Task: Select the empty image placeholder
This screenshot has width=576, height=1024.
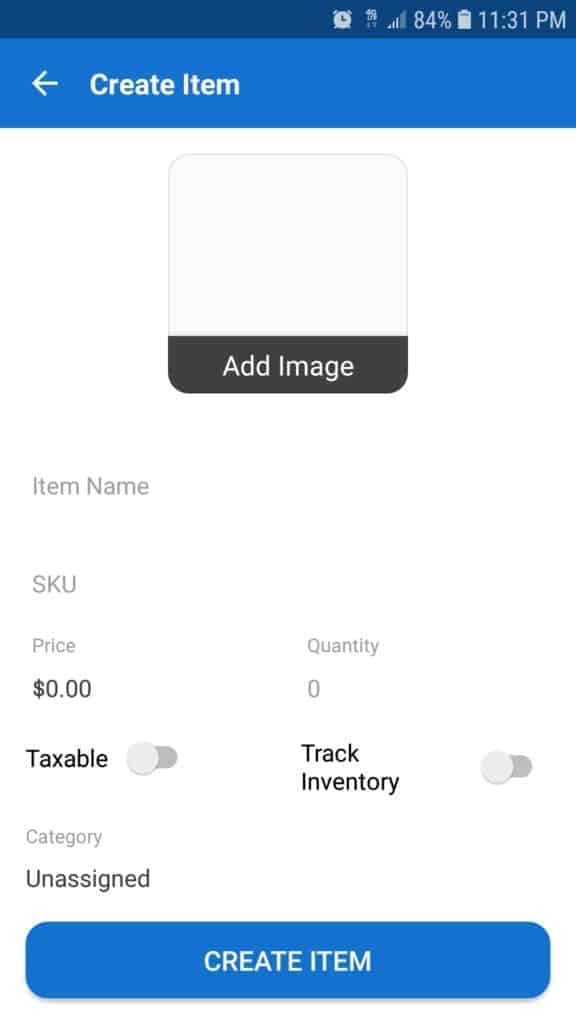Action: pos(288,245)
